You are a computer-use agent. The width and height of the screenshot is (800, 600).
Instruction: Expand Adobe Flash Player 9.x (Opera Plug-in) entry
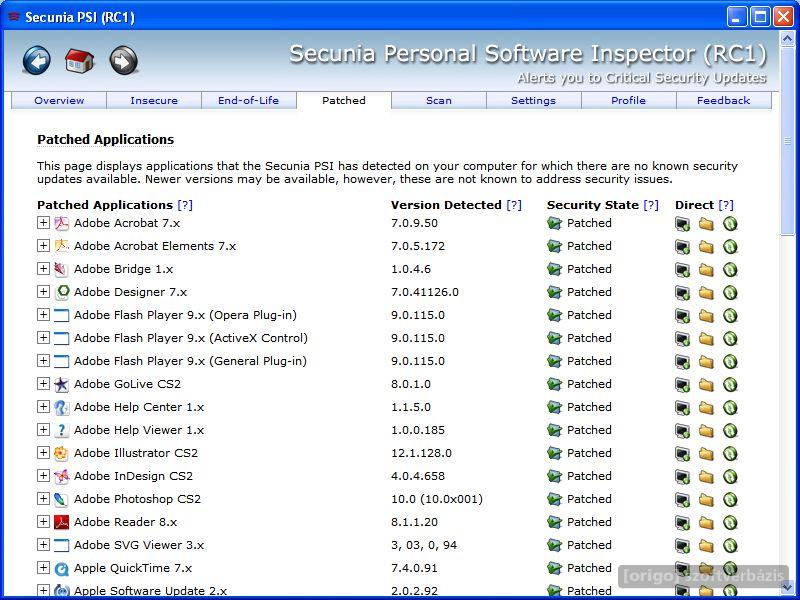pyautogui.click(x=43, y=315)
